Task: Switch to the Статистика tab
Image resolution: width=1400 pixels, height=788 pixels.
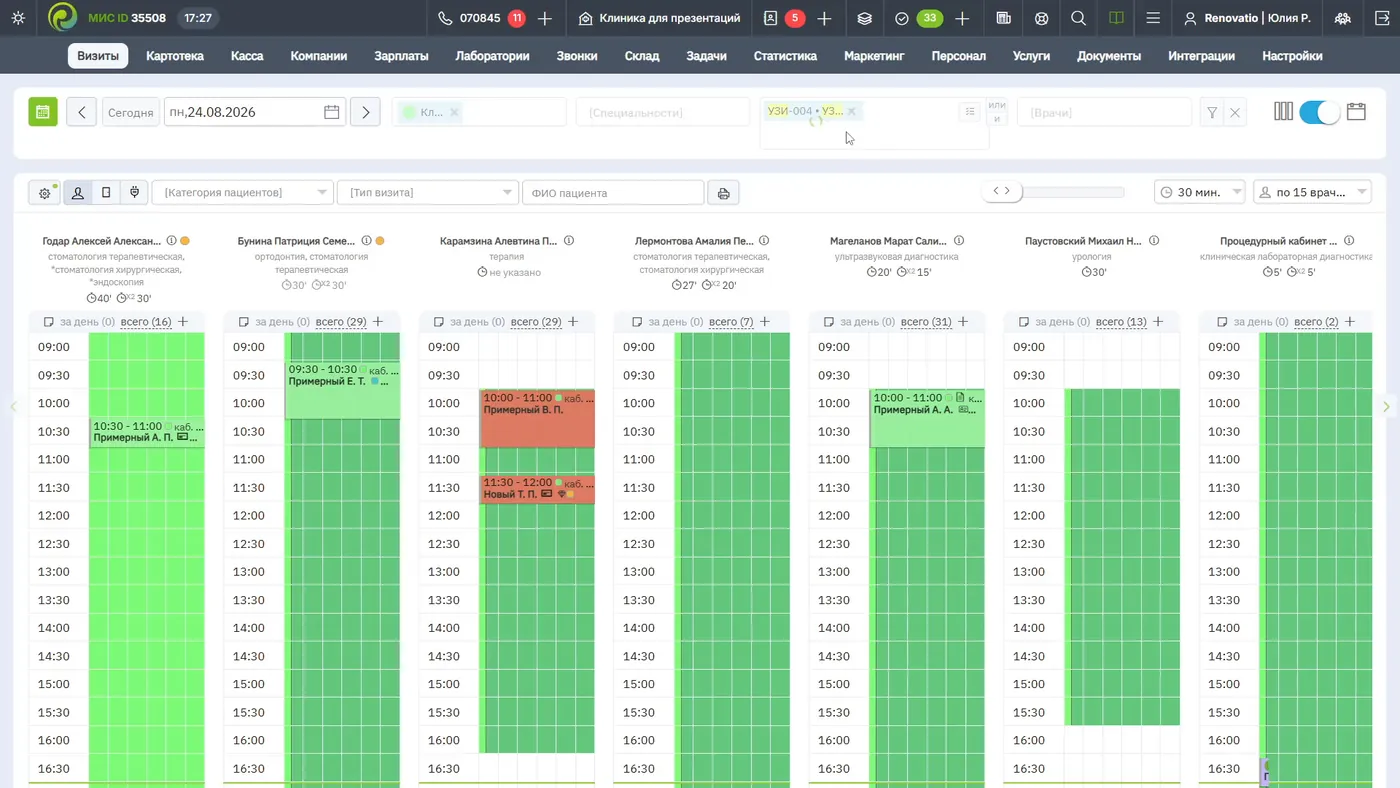Action: [x=785, y=56]
